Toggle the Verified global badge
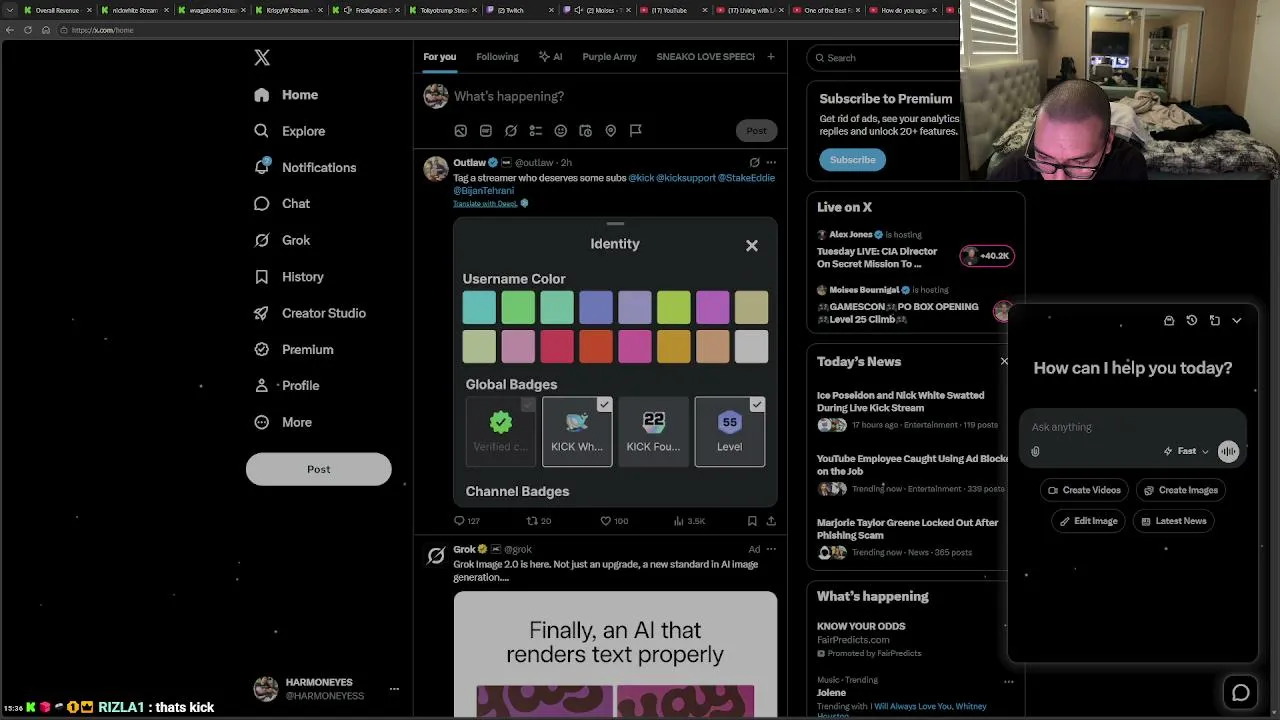 coord(501,432)
